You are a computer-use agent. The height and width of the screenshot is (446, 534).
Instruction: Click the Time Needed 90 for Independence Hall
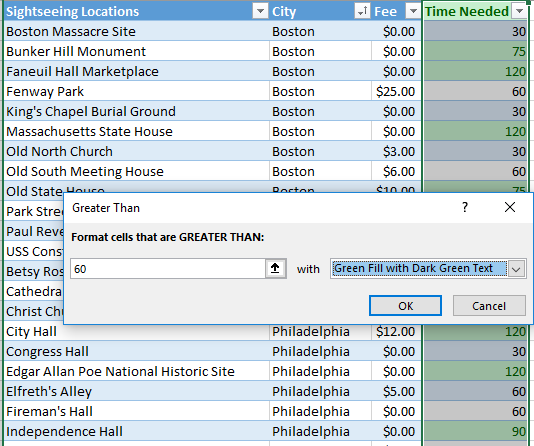pyautogui.click(x=475, y=431)
